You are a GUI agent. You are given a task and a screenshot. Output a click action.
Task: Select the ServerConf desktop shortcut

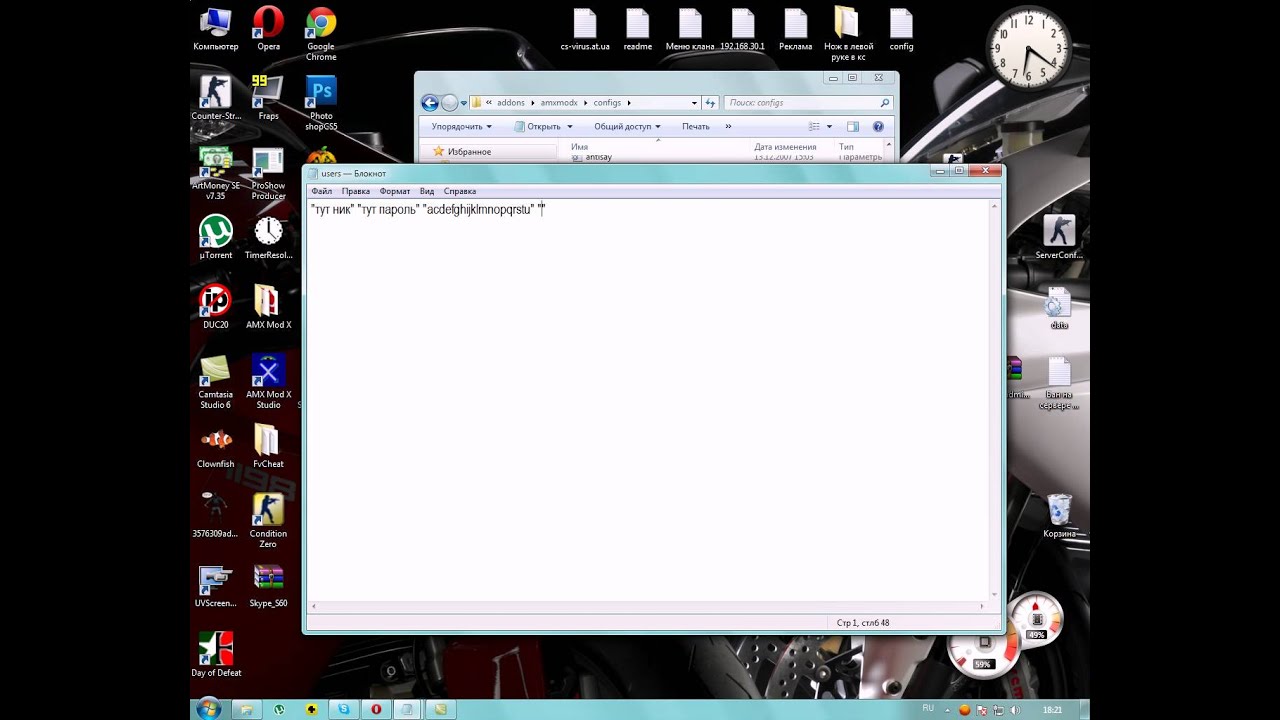tap(1059, 237)
